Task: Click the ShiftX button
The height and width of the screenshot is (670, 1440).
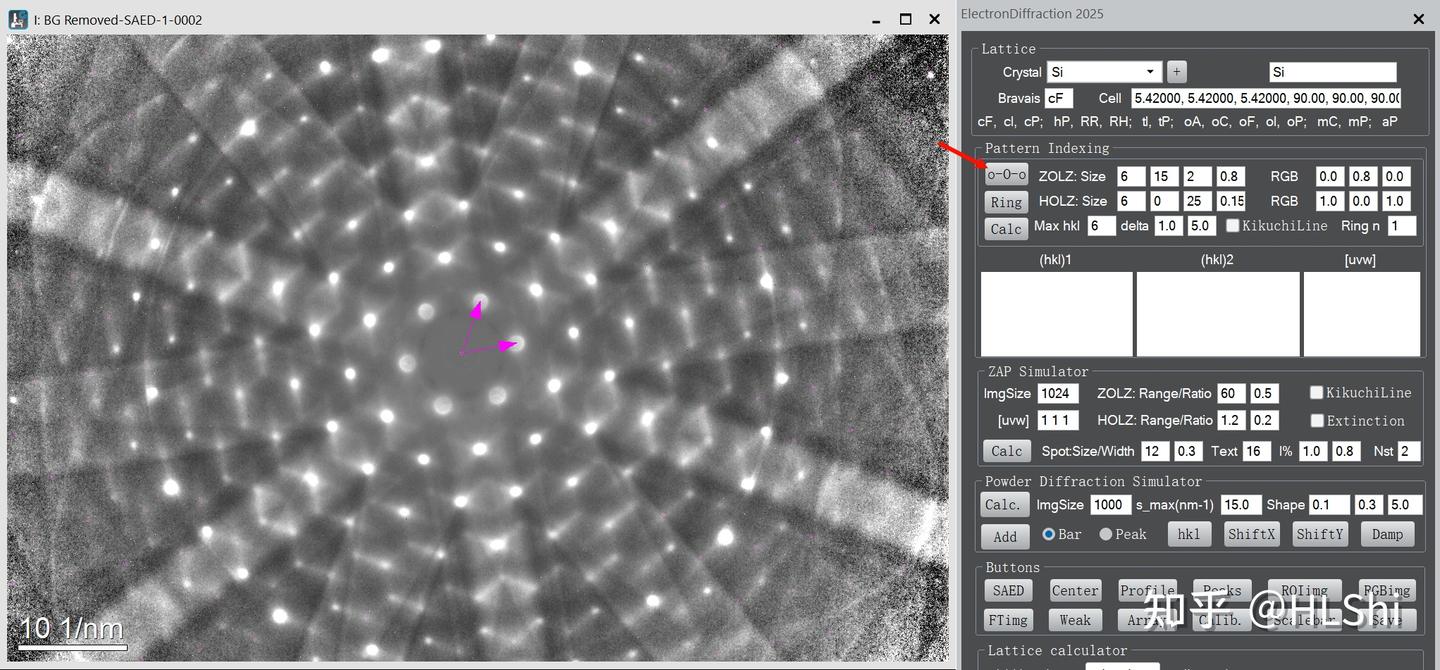Action: pyautogui.click(x=1251, y=534)
